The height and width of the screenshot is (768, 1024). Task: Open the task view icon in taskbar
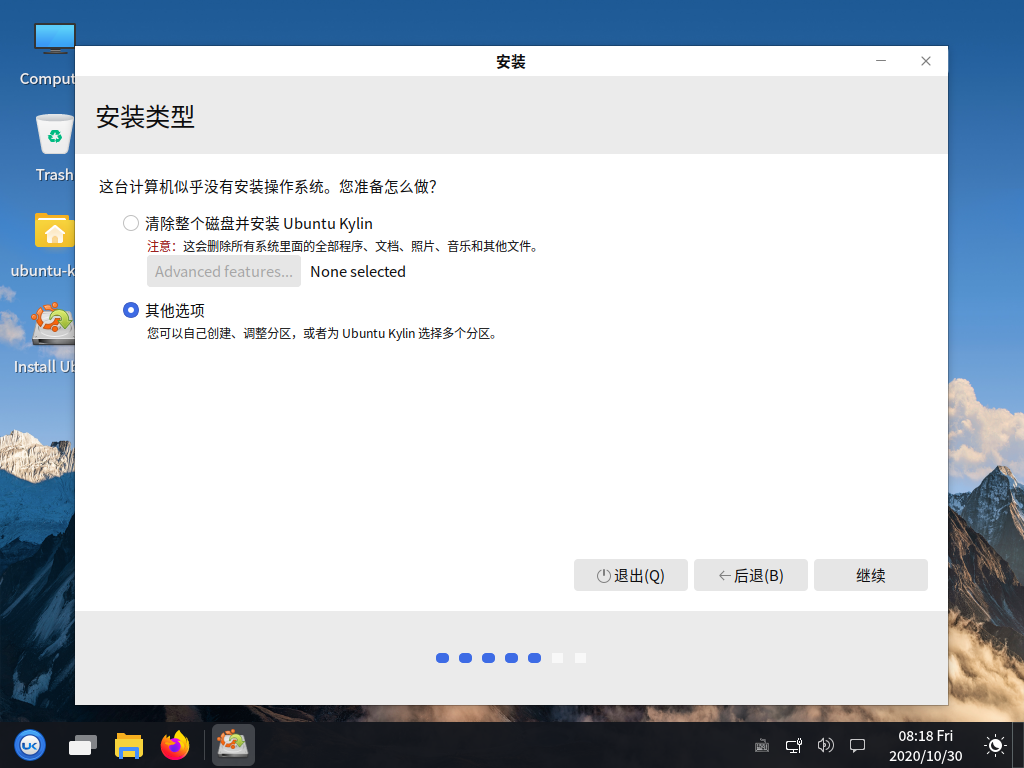(x=83, y=745)
